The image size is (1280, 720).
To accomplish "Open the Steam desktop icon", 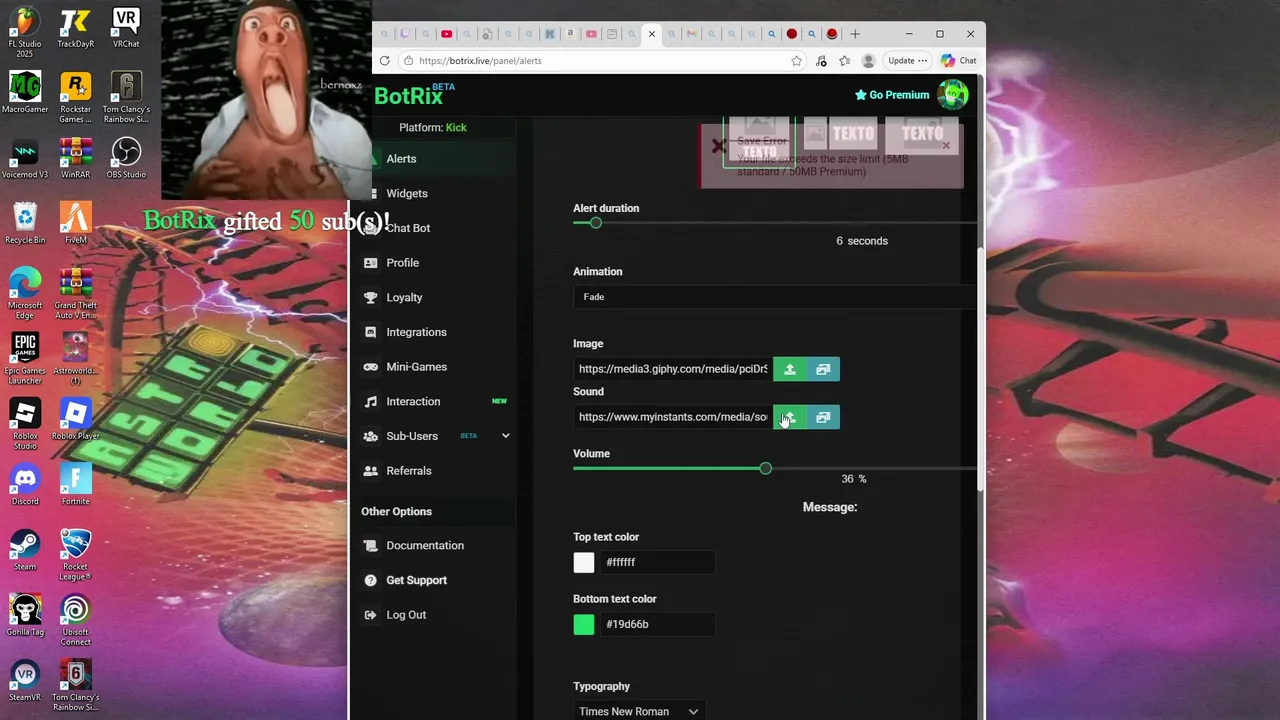I will (25, 551).
